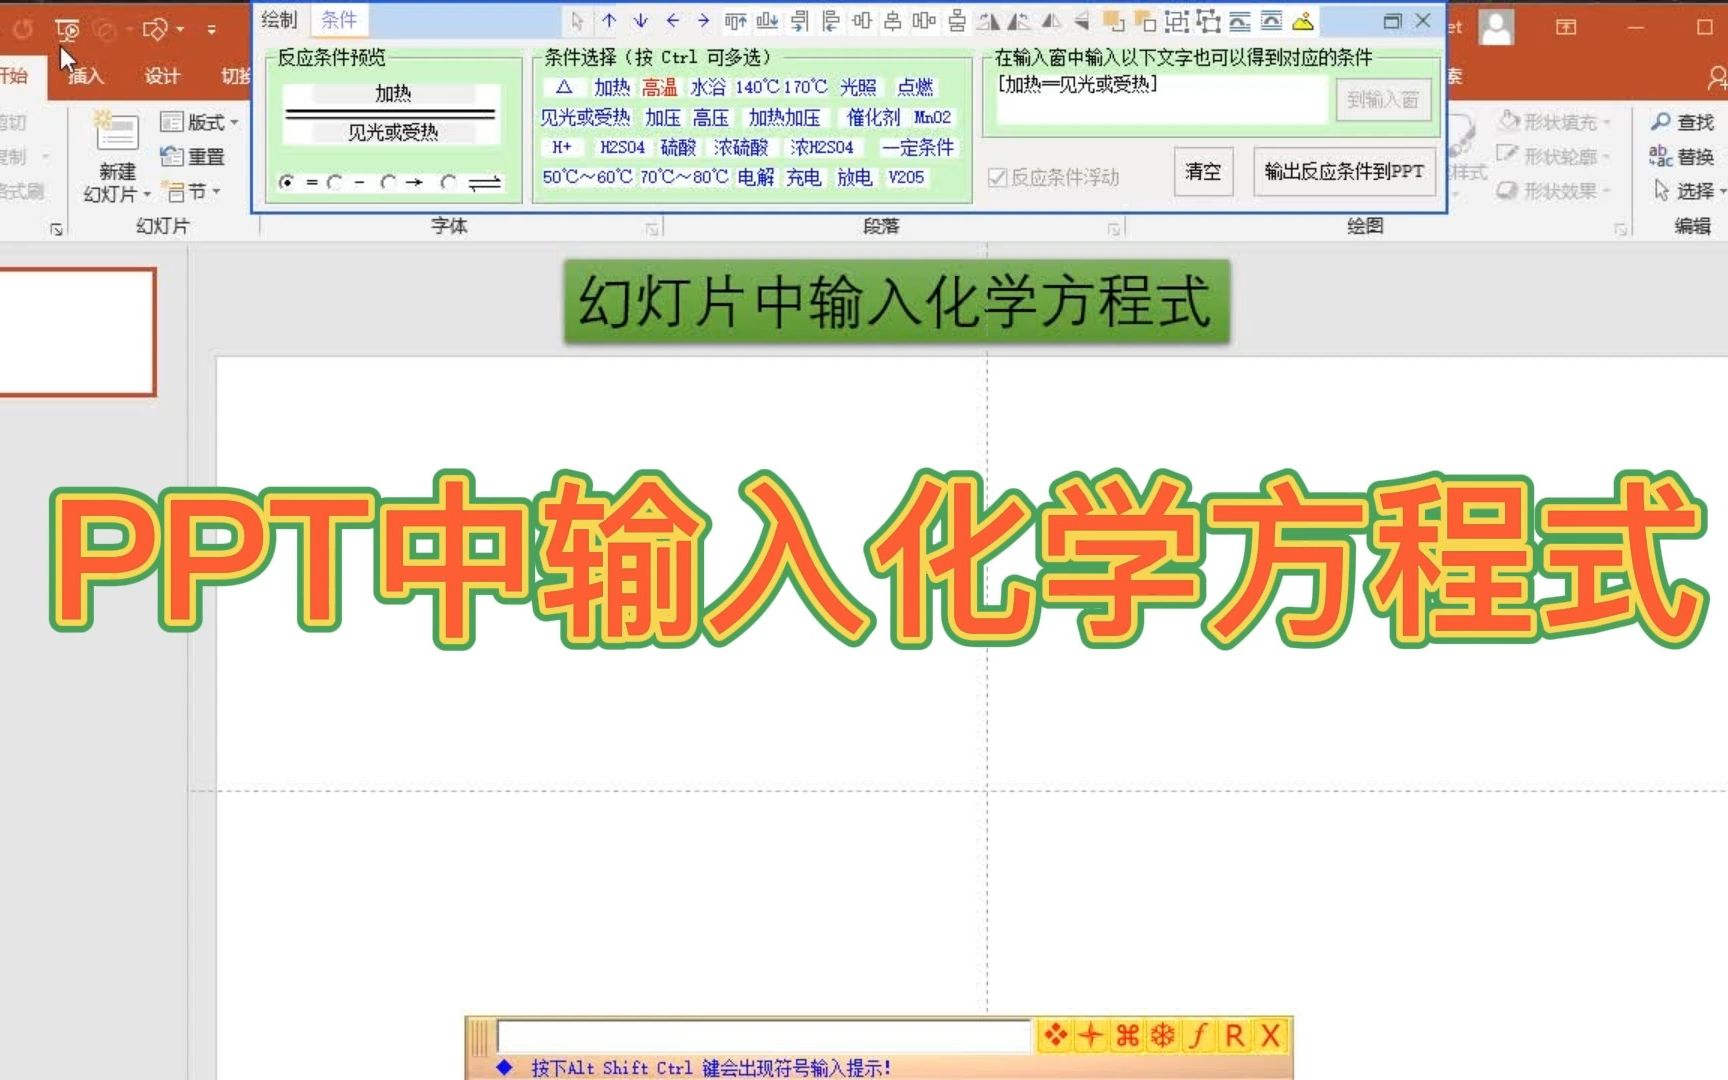Open the 形状填充 dropdown
1728x1080 pixels.
pos(1553,122)
